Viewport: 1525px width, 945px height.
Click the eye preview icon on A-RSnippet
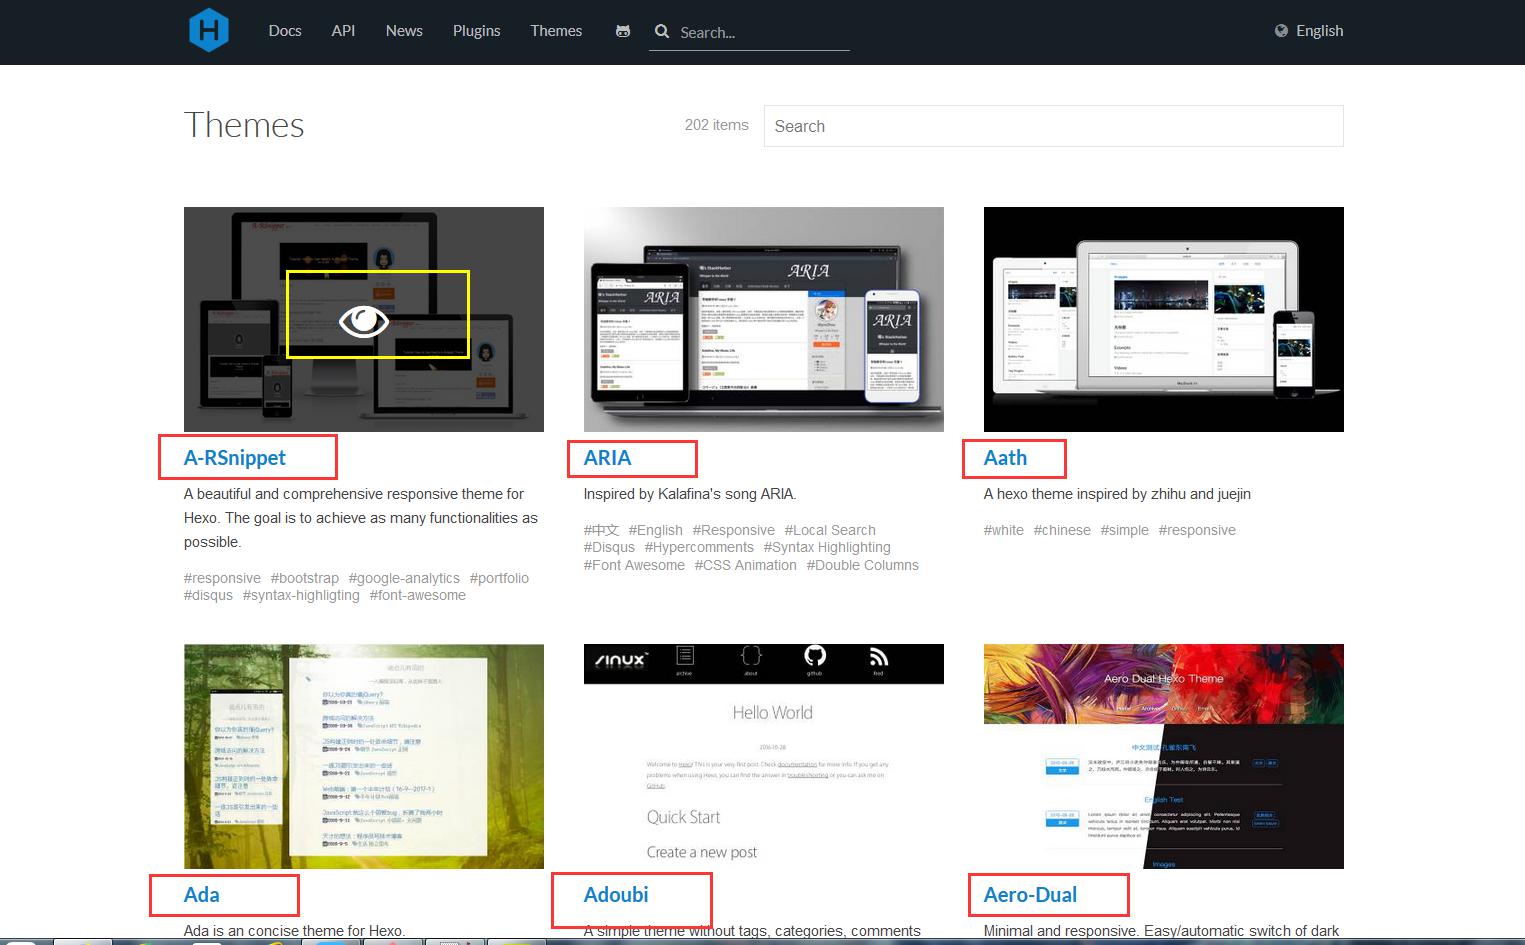pos(364,320)
